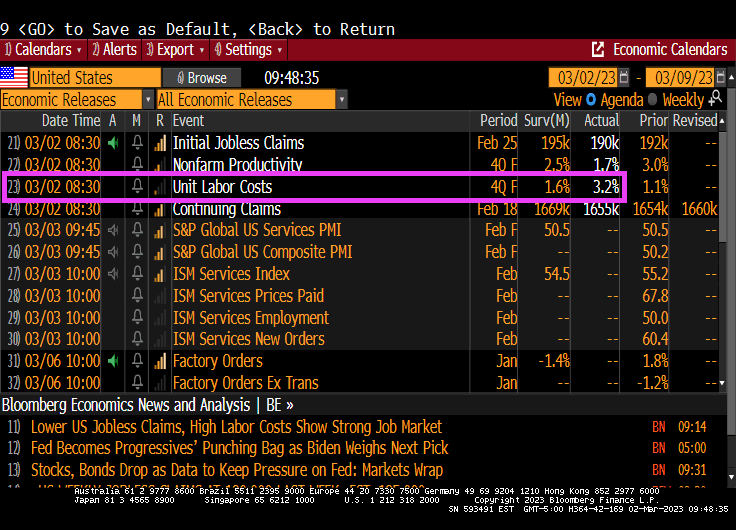Screen dimensions: 736x530
Task: Toggle the alert bell for Unit Labor Costs
Action: [x=136, y=187]
